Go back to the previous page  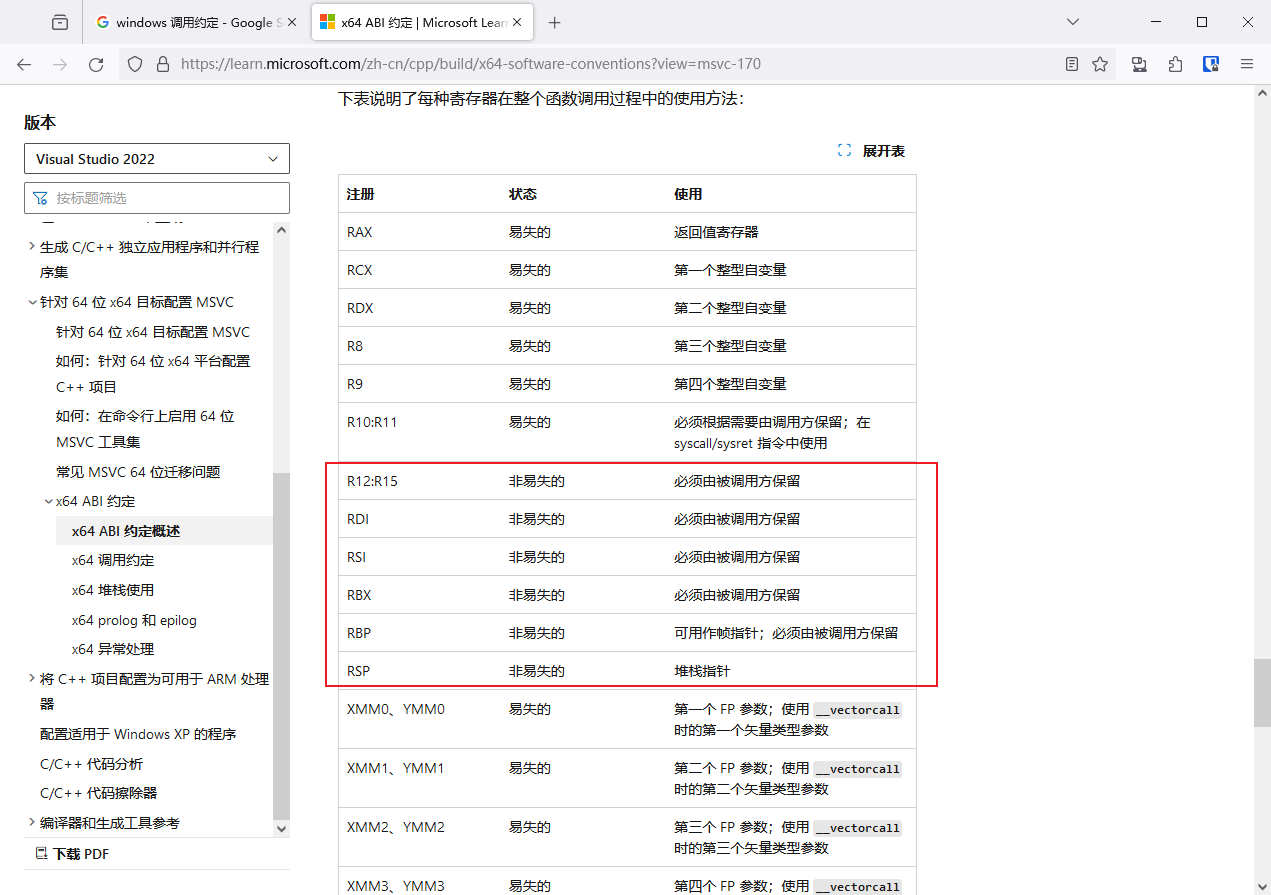tap(24, 64)
